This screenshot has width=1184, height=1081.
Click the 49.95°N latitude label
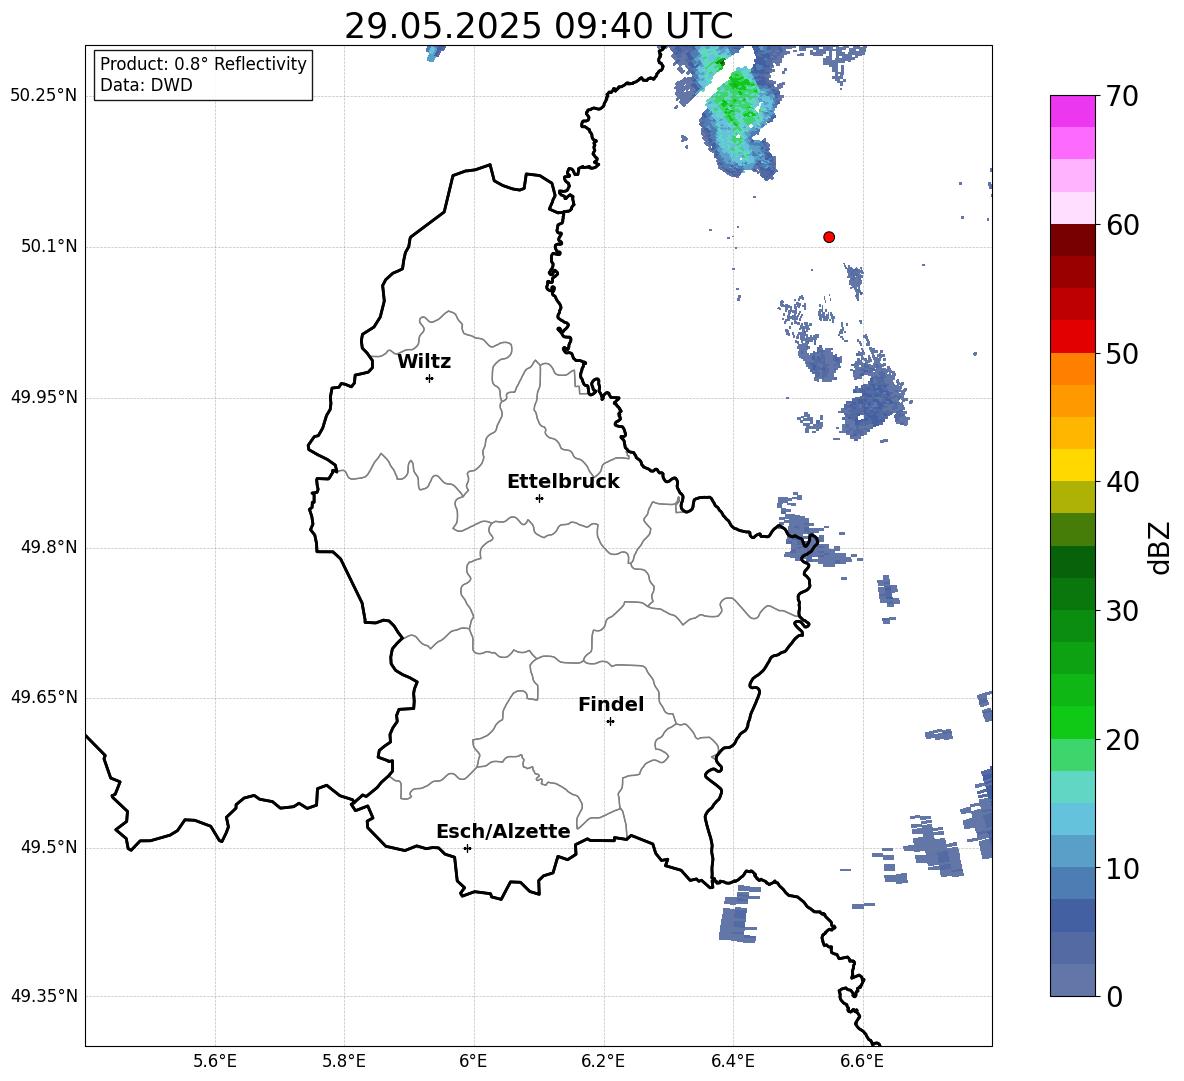44,397
